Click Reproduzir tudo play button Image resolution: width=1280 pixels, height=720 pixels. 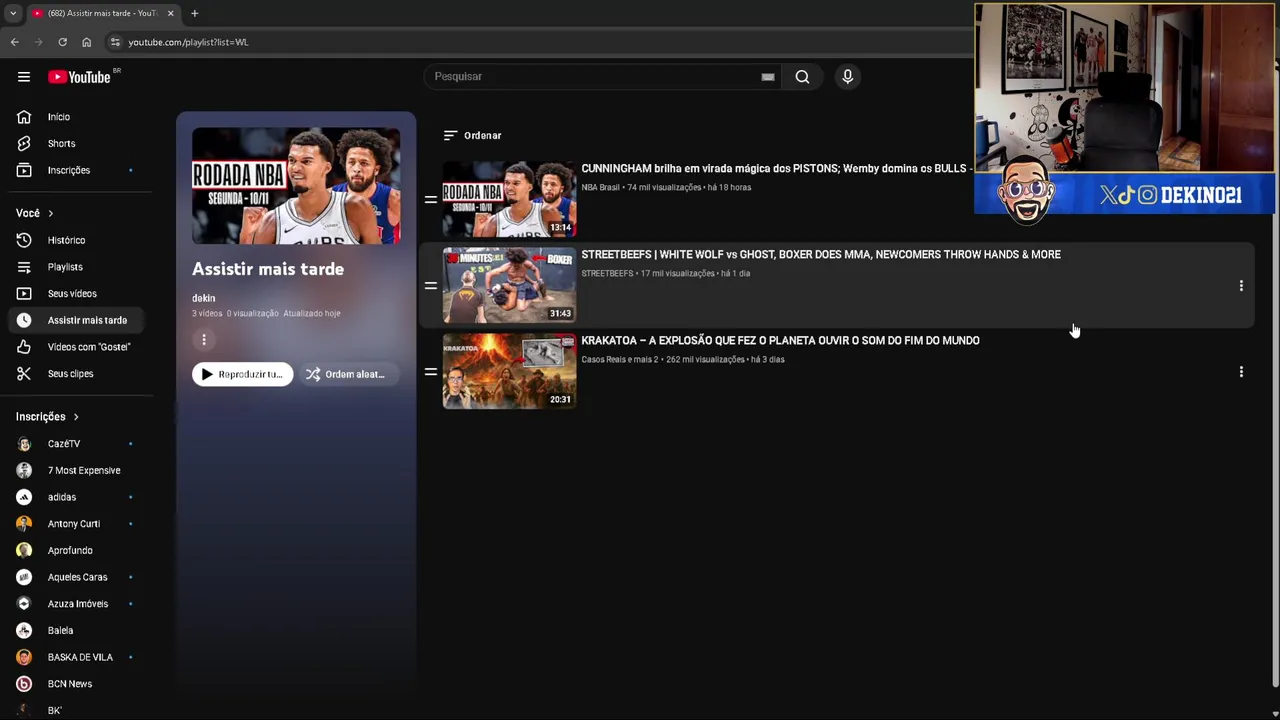coord(243,374)
